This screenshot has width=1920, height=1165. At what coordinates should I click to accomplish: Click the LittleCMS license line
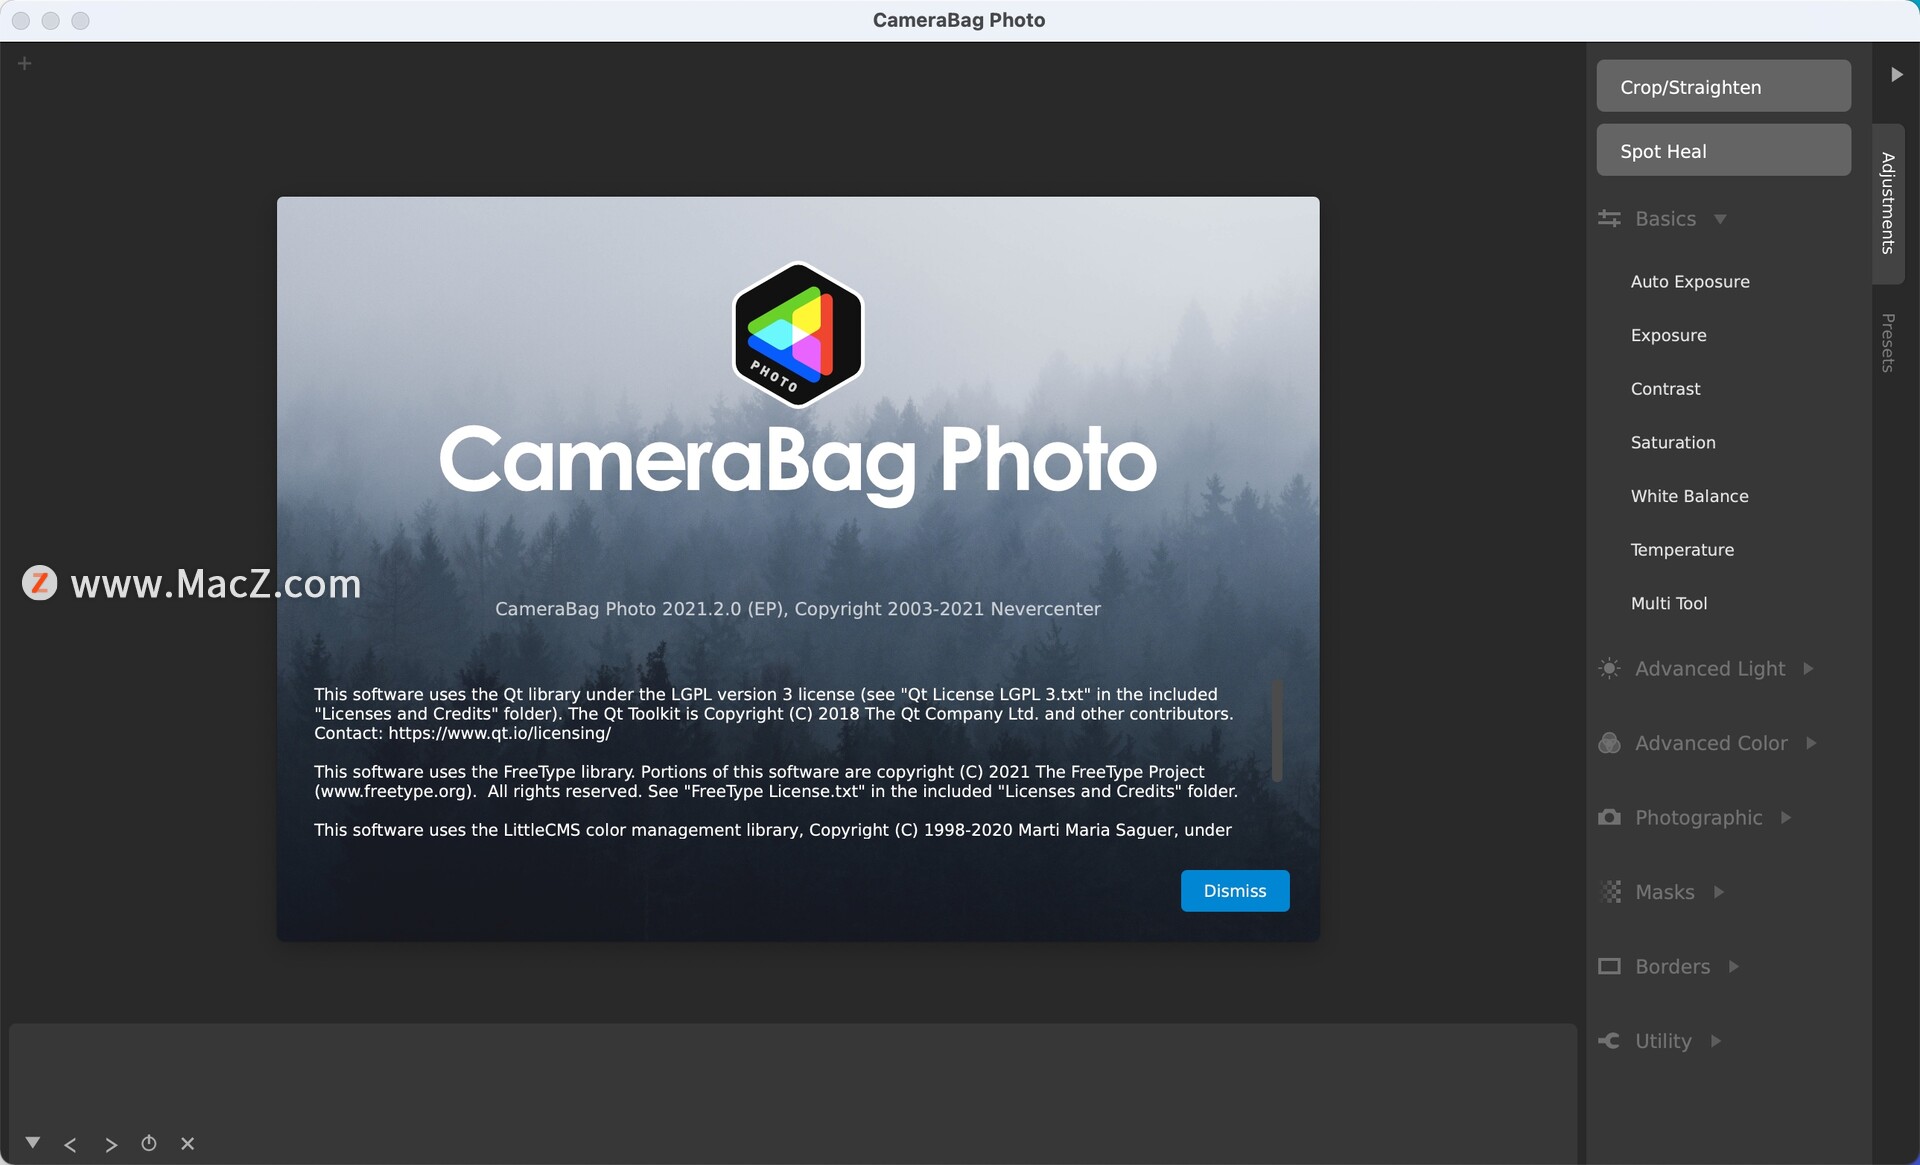tap(773, 830)
